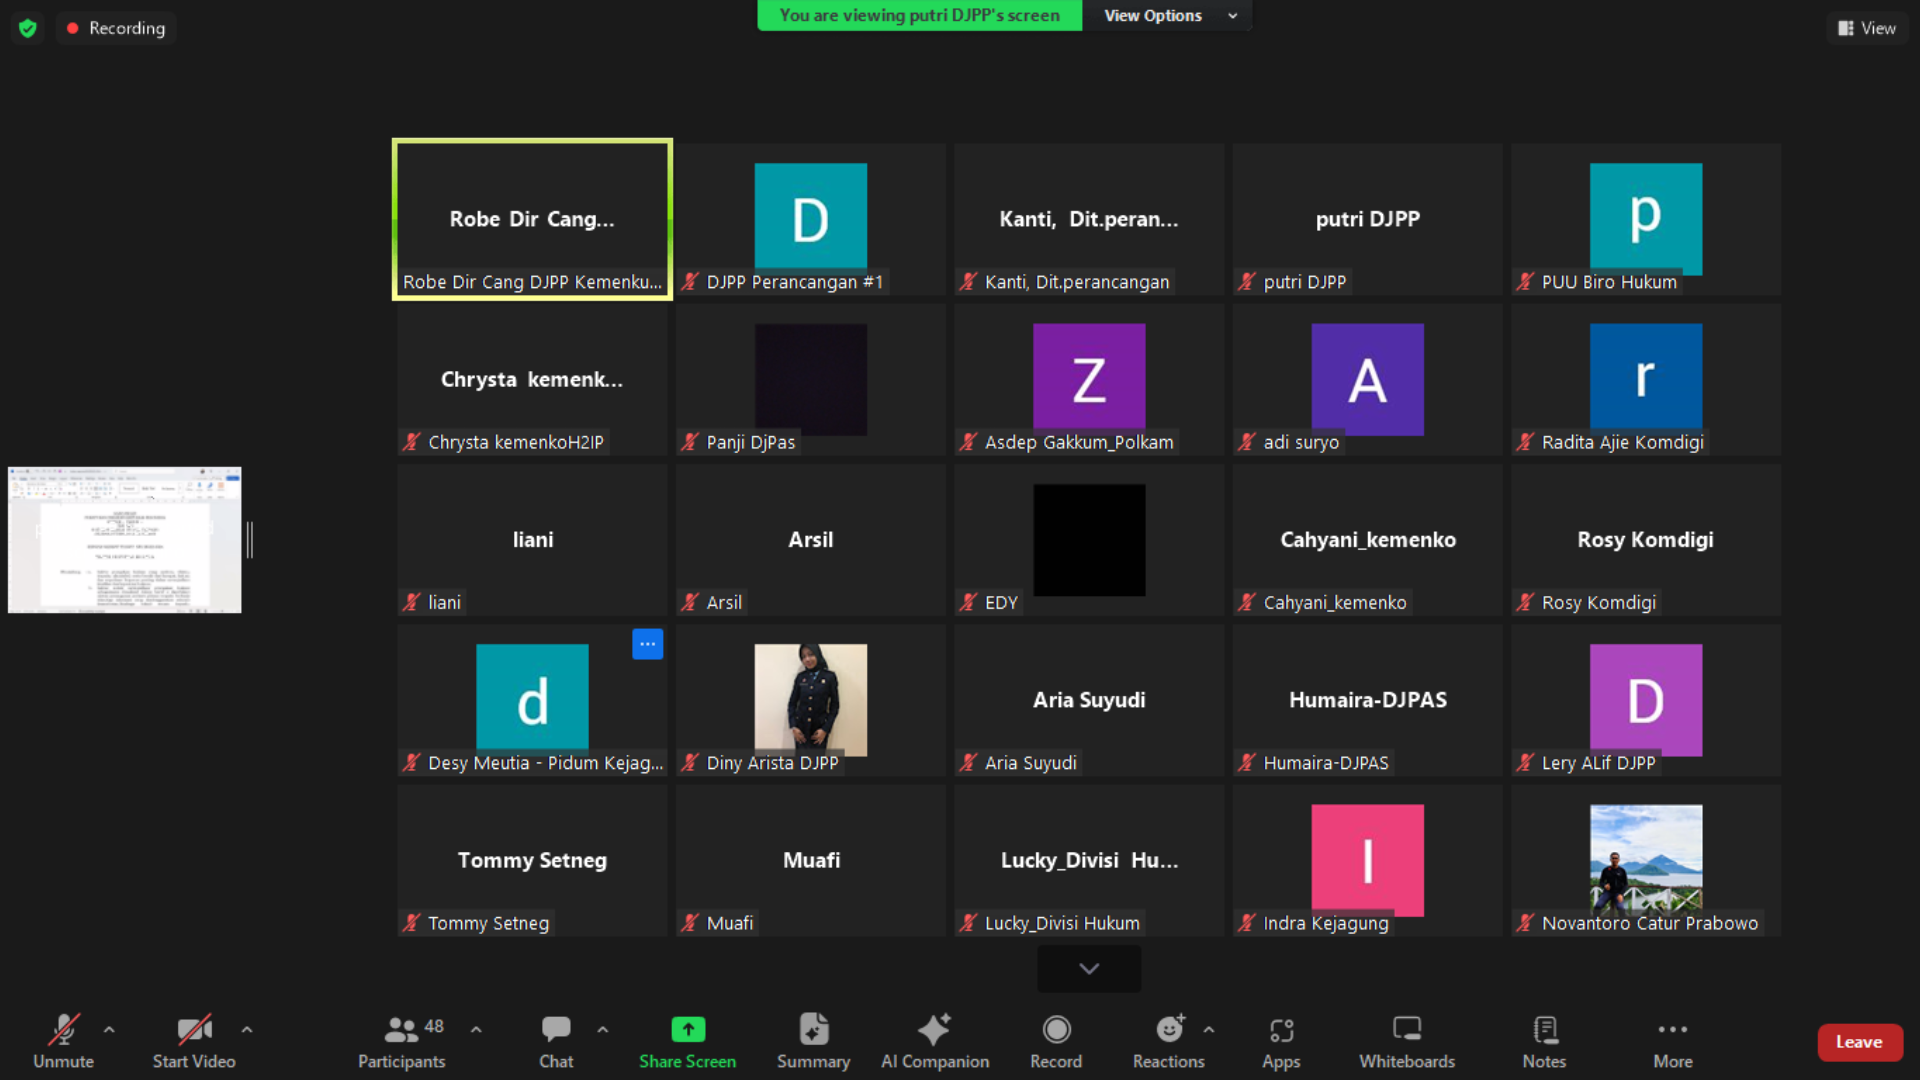
Task: Click the Record icon
Action: [x=1056, y=1030]
